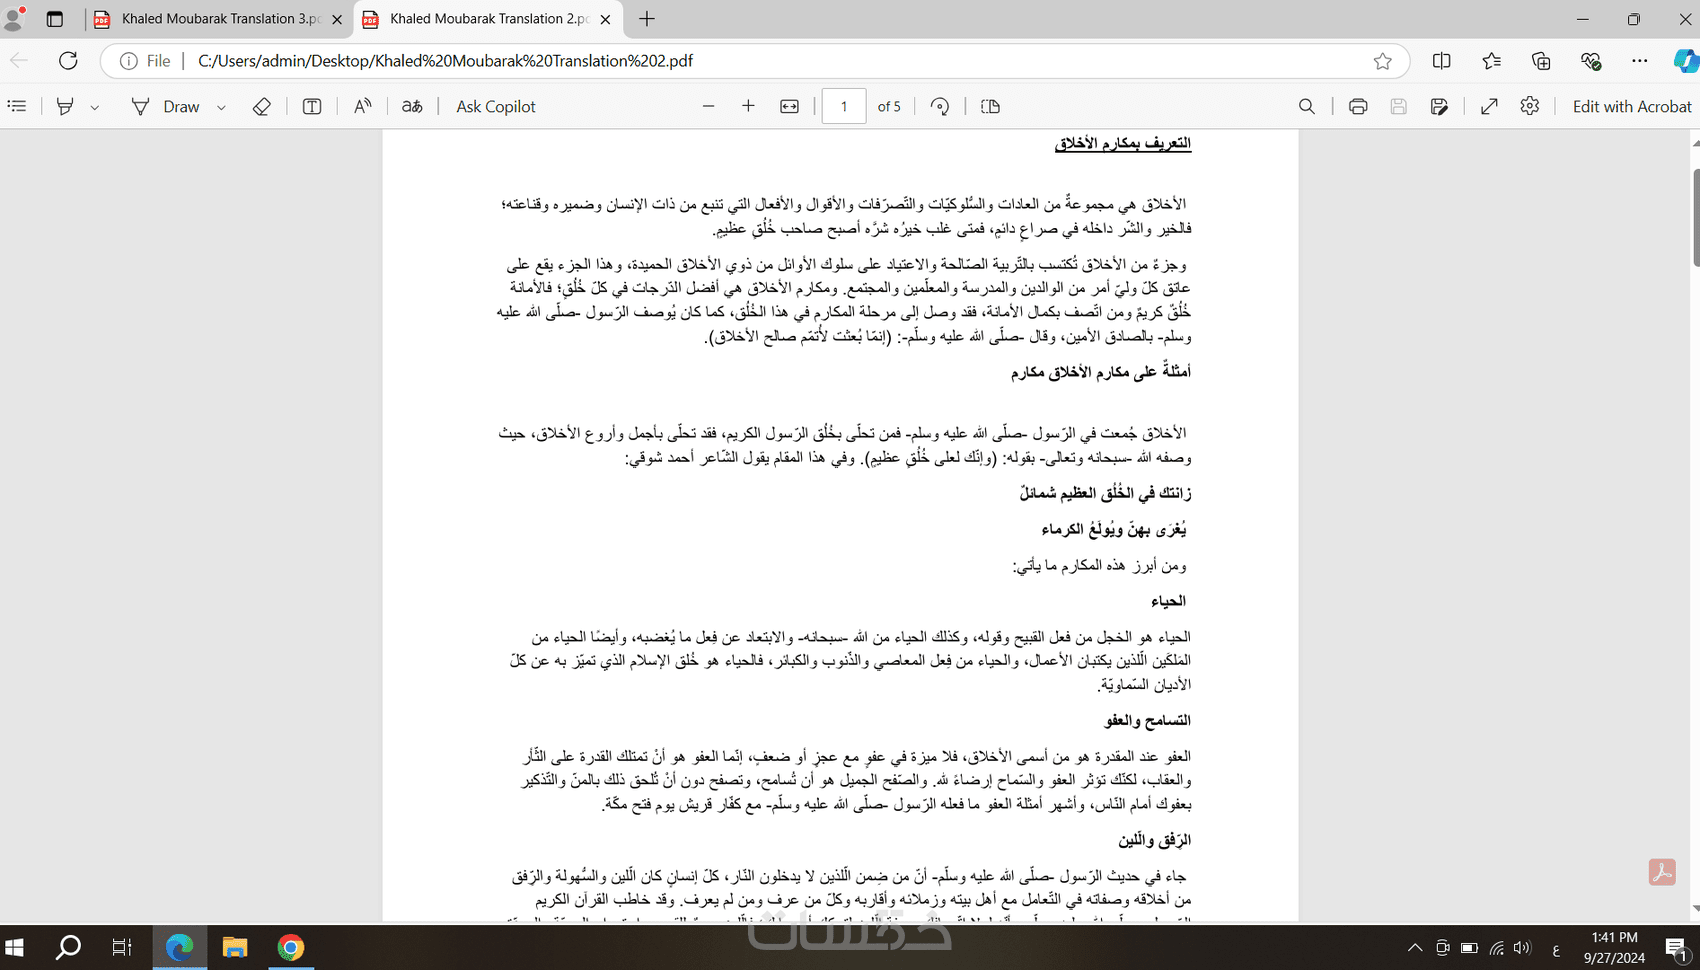The image size is (1700, 970).
Task: Click the scrollbar down arrow
Action: point(1696,909)
